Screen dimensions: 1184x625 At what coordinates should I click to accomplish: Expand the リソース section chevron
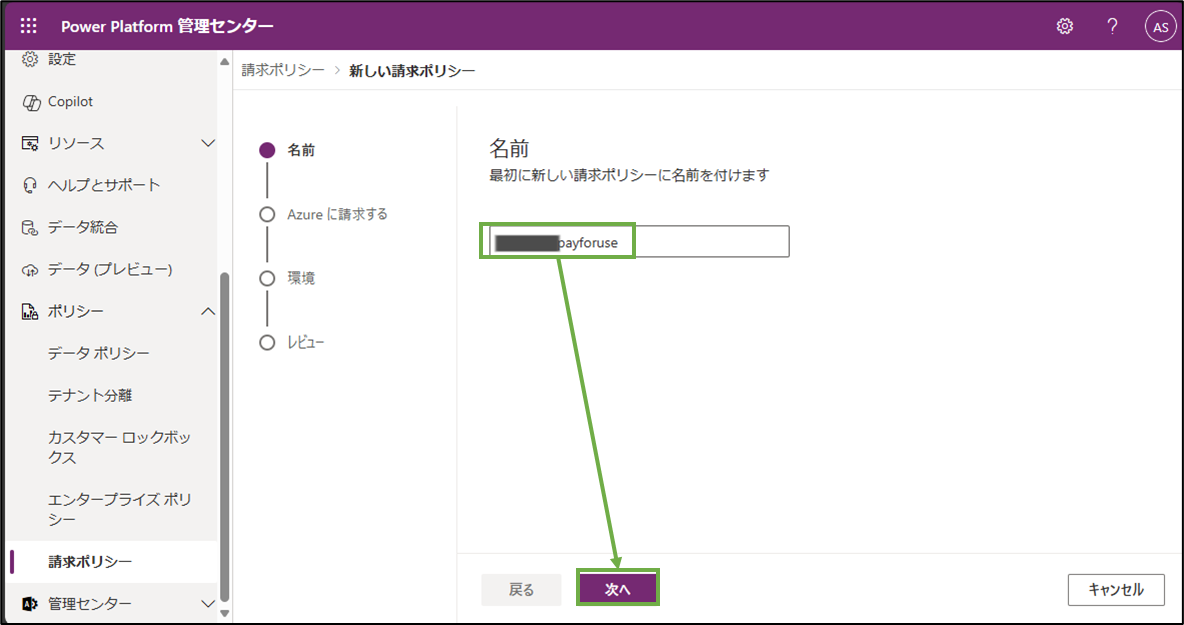point(208,143)
